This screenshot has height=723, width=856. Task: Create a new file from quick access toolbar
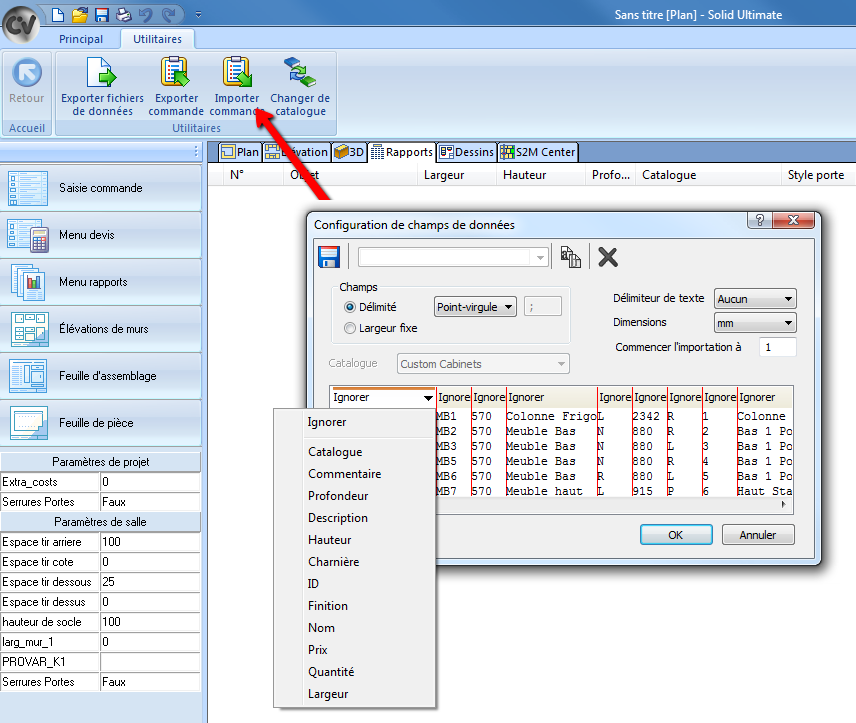58,15
